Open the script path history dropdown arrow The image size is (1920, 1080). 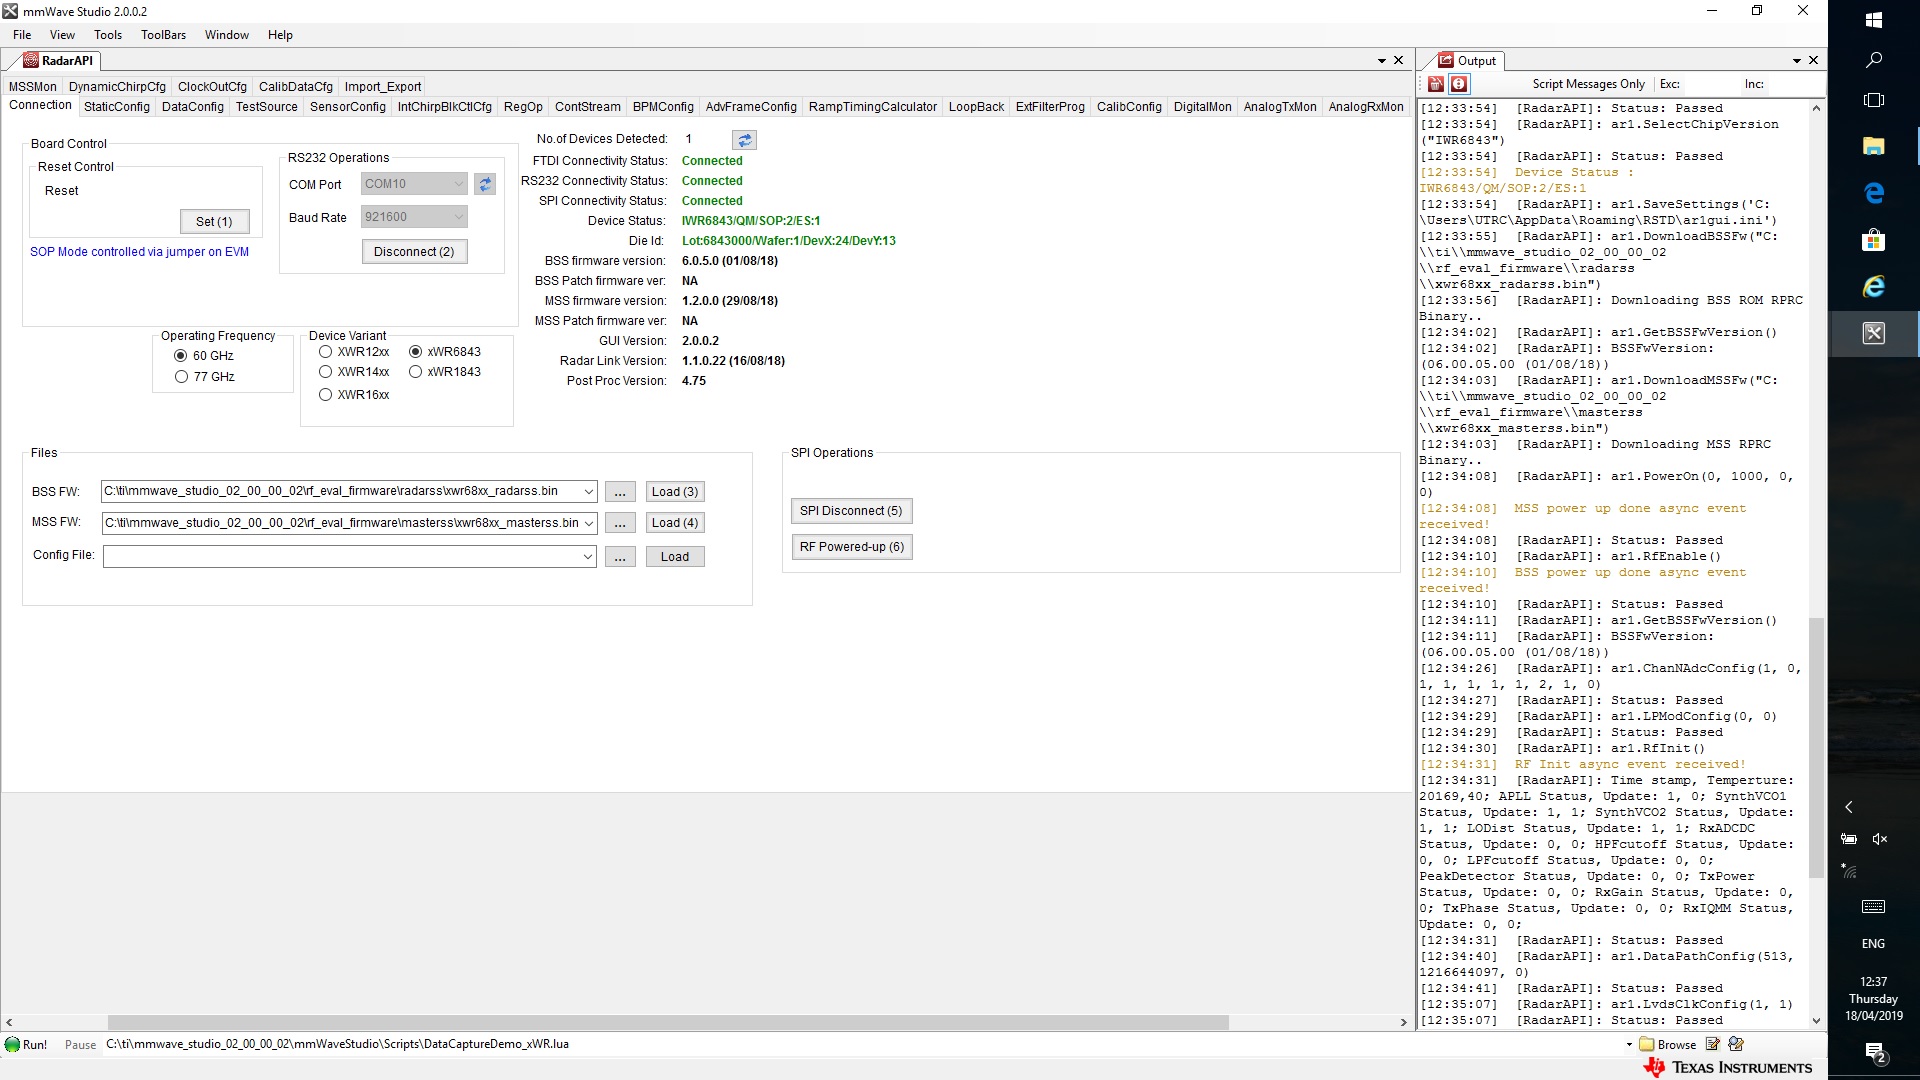coord(1629,1044)
